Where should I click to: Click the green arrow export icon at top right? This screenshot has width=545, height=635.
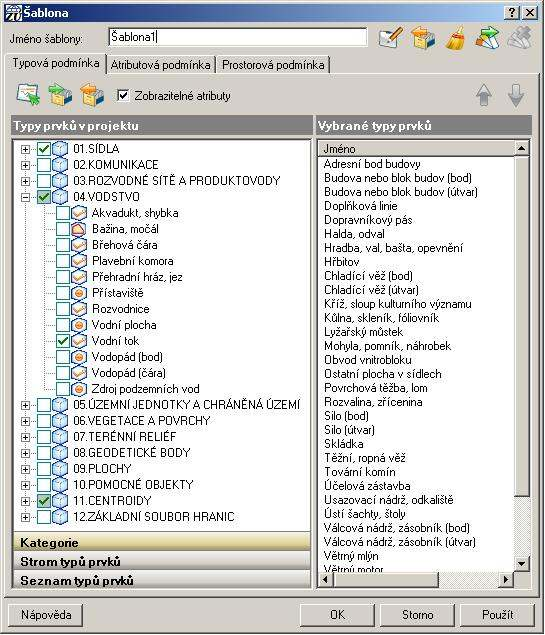click(487, 38)
